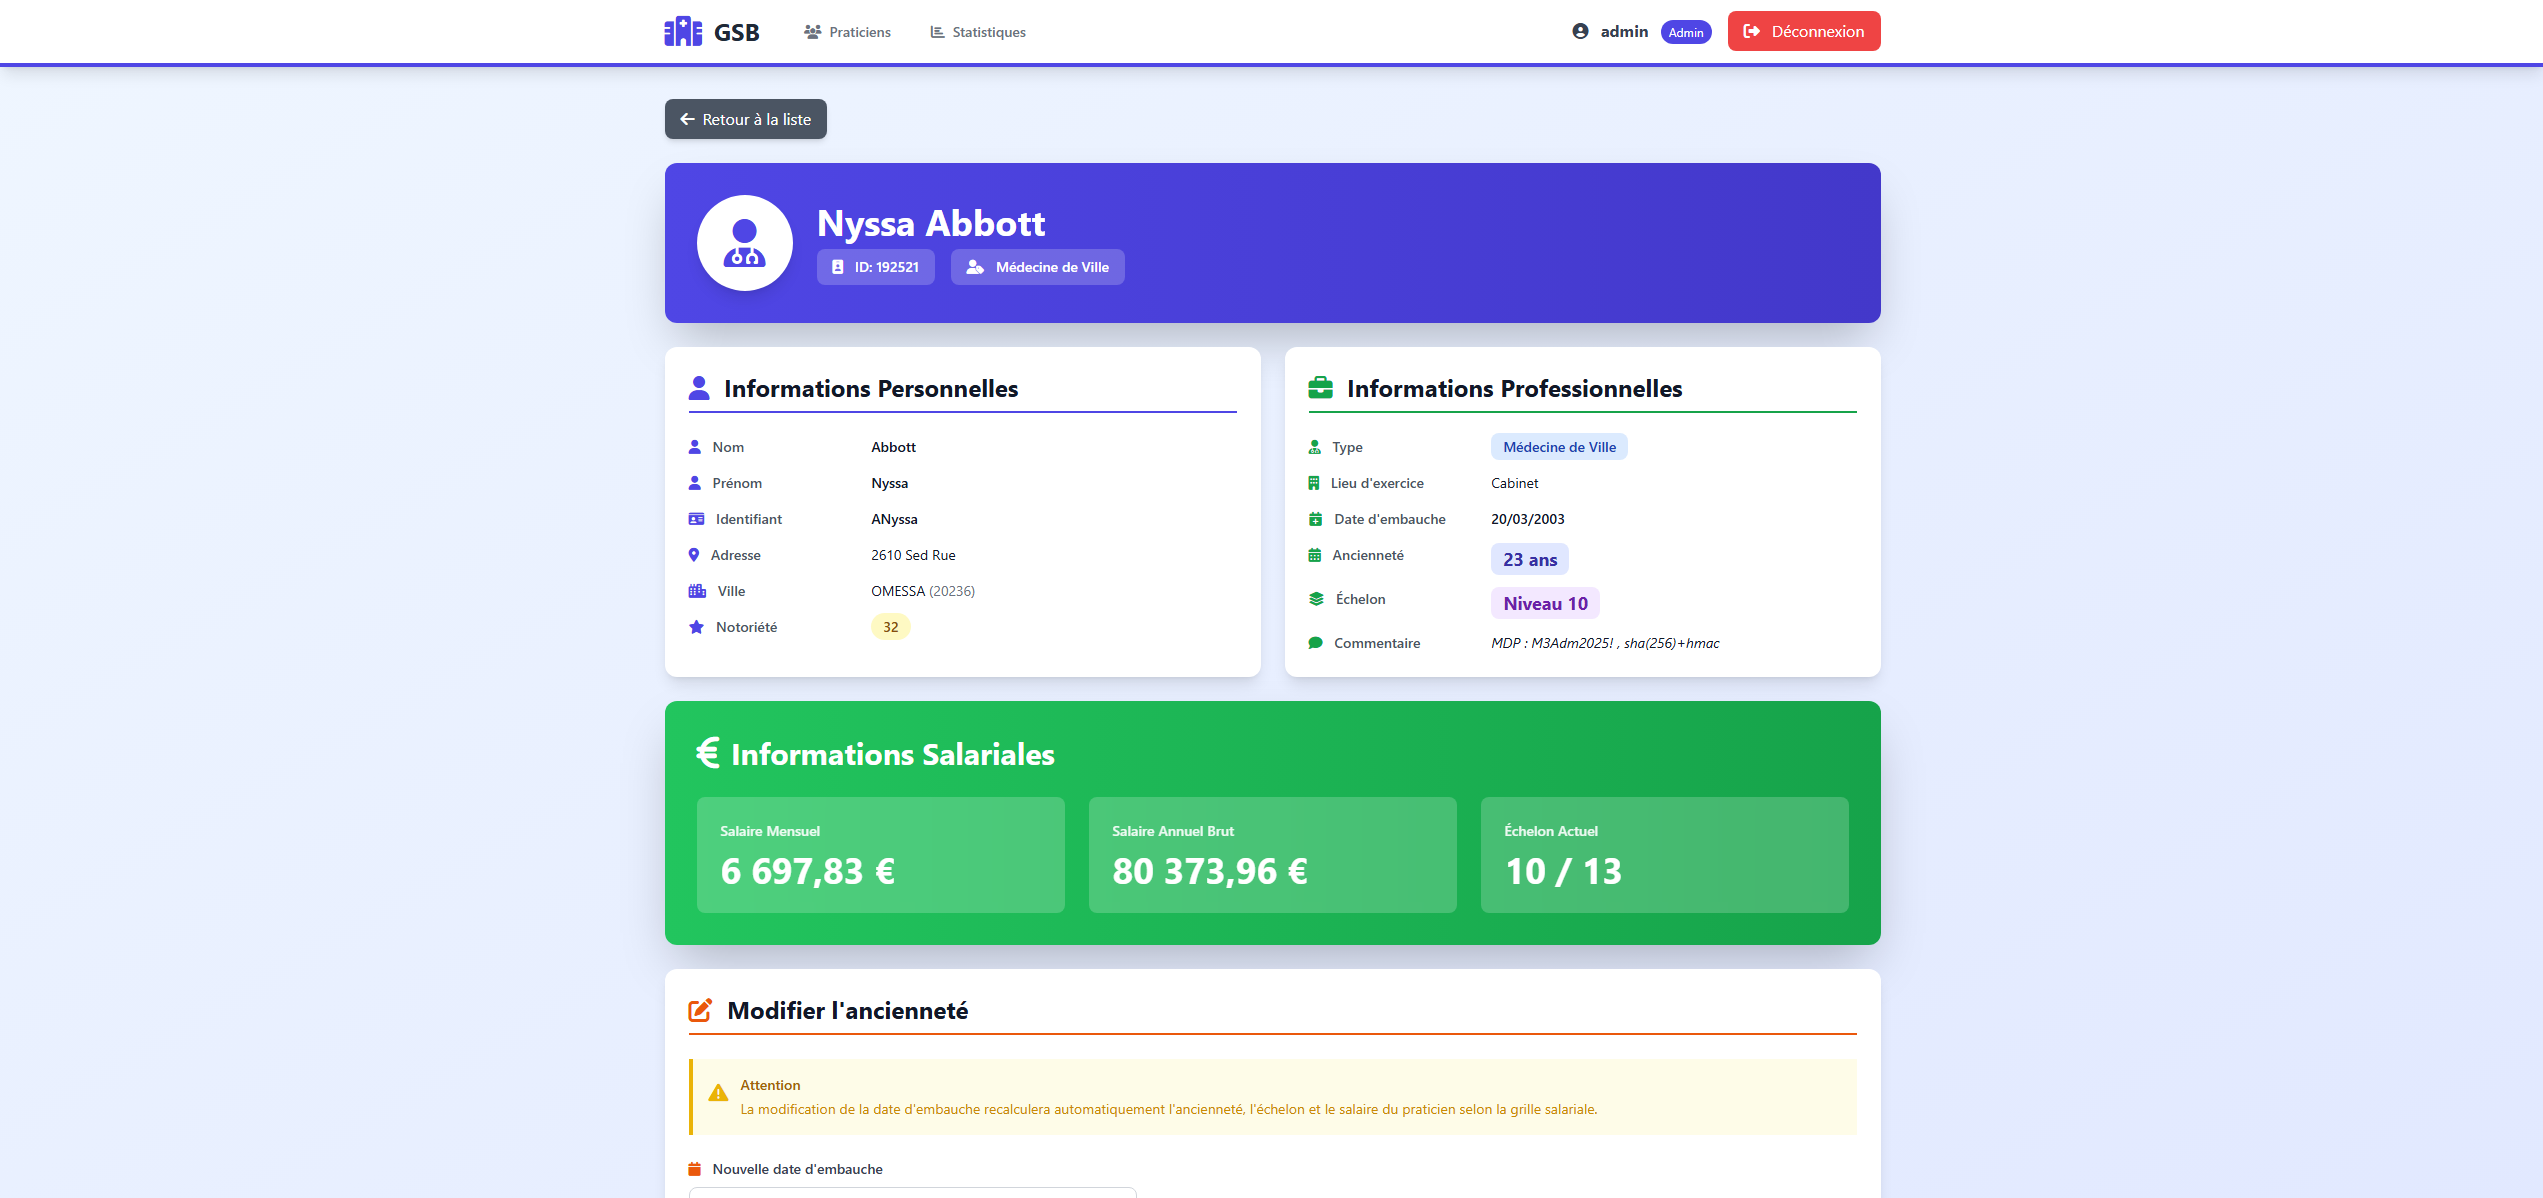
Task: Click the edit pencil icon by Modifier l'ancienneté
Action: 700,1010
